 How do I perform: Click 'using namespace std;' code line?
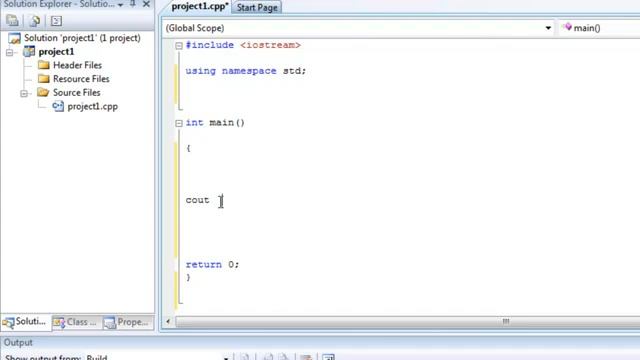(245, 71)
